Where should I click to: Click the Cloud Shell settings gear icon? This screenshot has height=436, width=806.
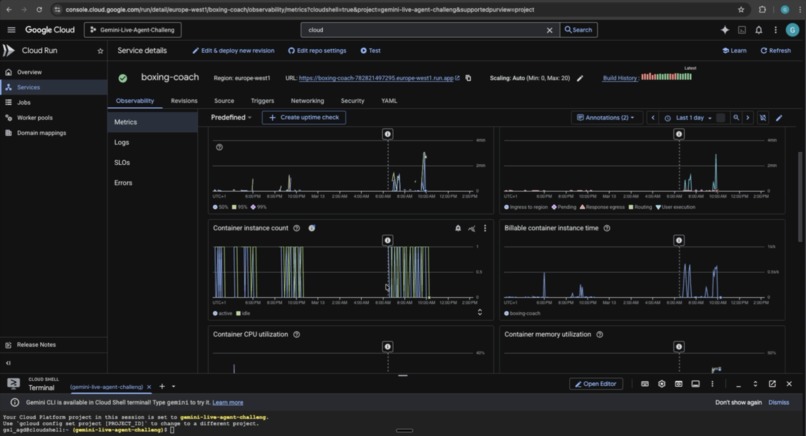(662, 384)
